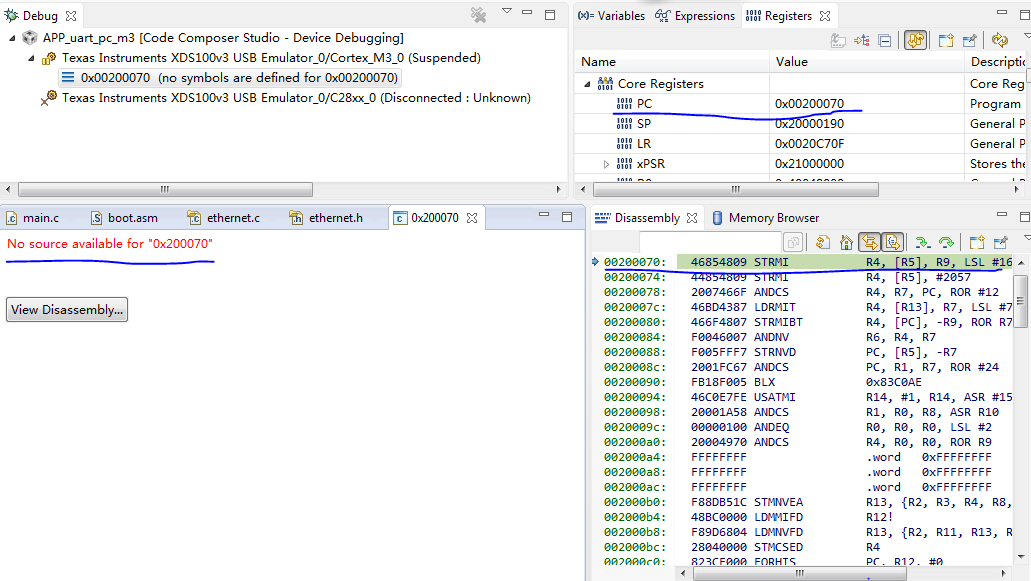Minimize the editor area panel
The height and width of the screenshot is (581, 1031).
point(544,215)
